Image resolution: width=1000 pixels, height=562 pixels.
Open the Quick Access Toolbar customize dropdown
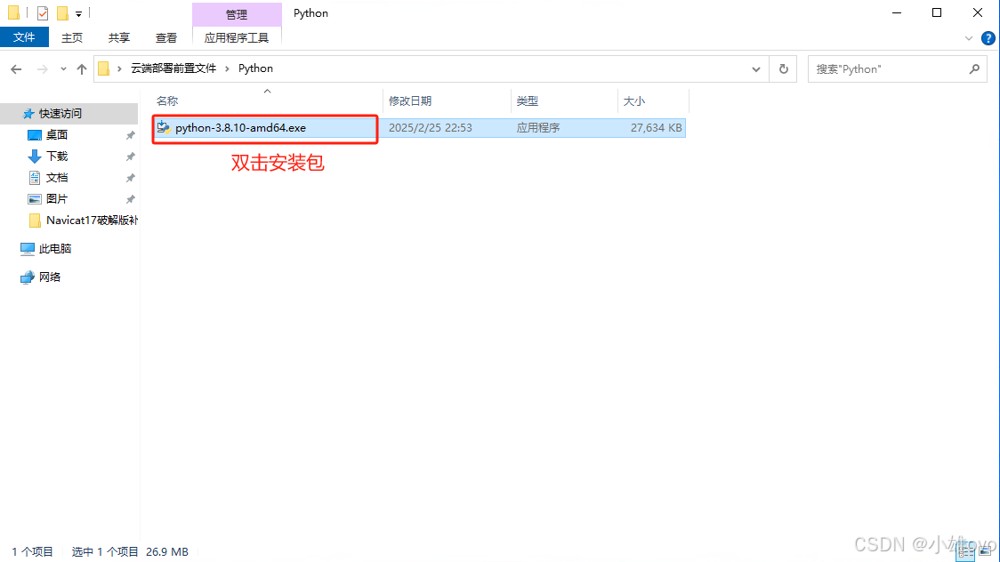(x=78, y=14)
